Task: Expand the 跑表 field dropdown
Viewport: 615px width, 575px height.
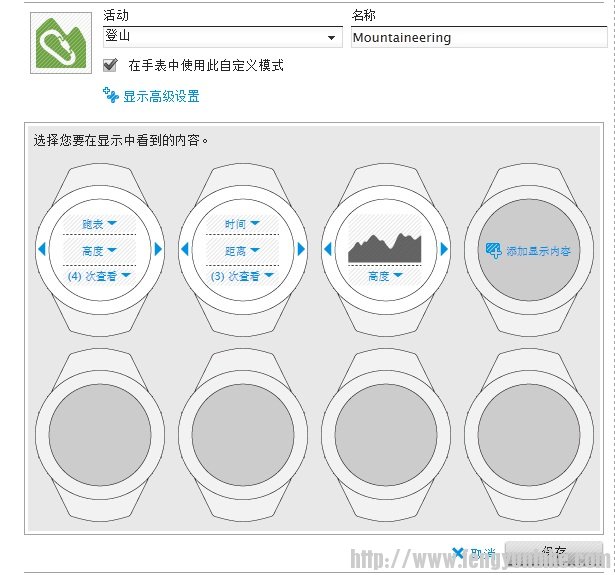Action: tap(100, 224)
